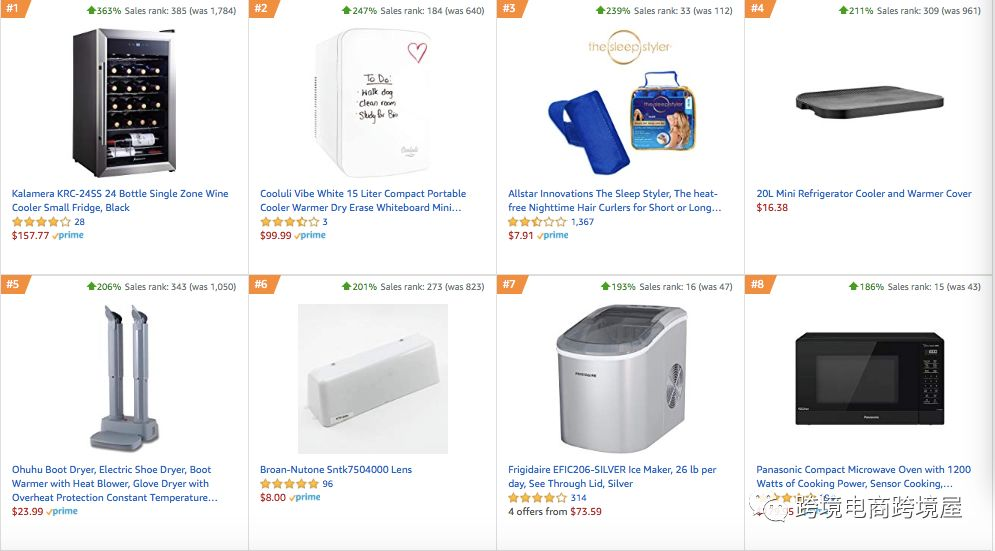Click the Broan-Nutone white lens image

373,378
